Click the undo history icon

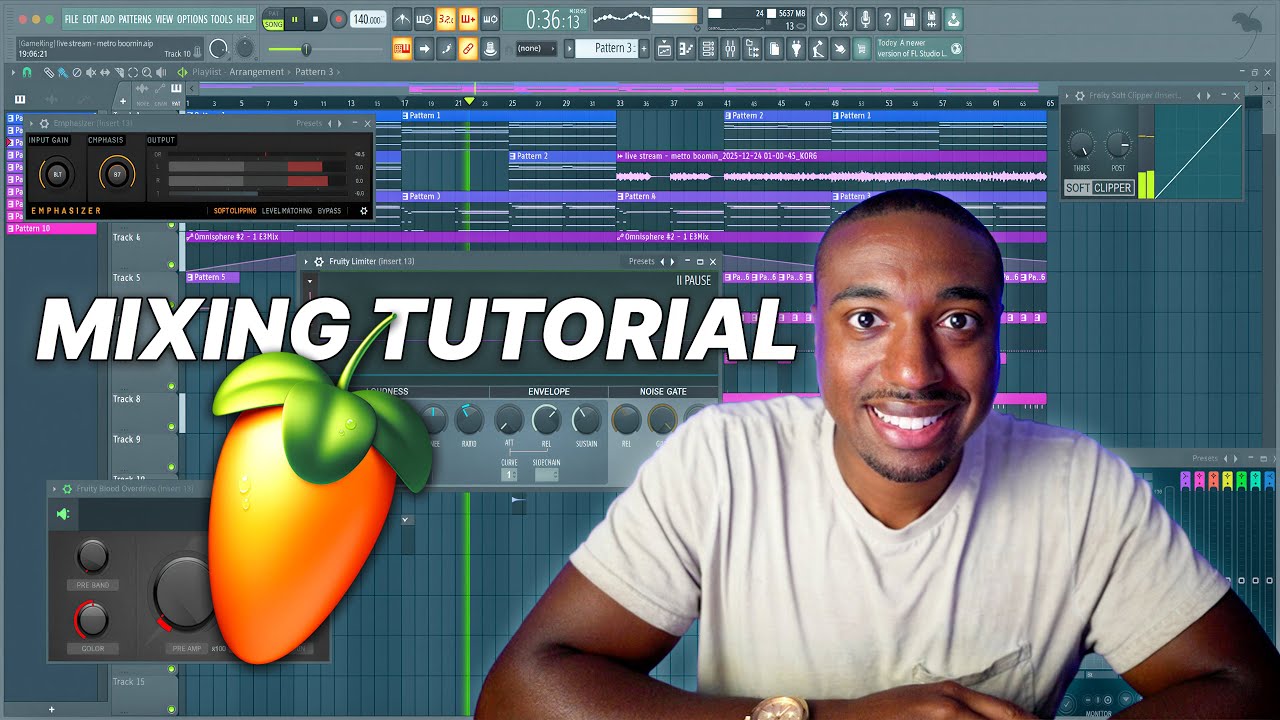click(821, 19)
